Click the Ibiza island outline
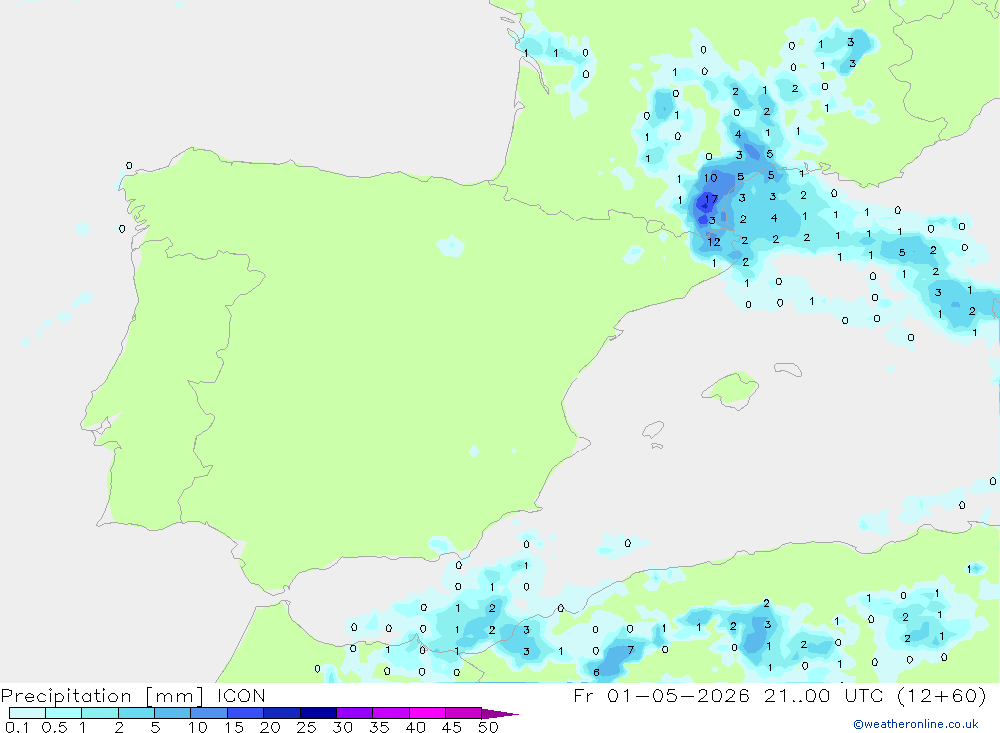1000x733 pixels. click(x=654, y=430)
